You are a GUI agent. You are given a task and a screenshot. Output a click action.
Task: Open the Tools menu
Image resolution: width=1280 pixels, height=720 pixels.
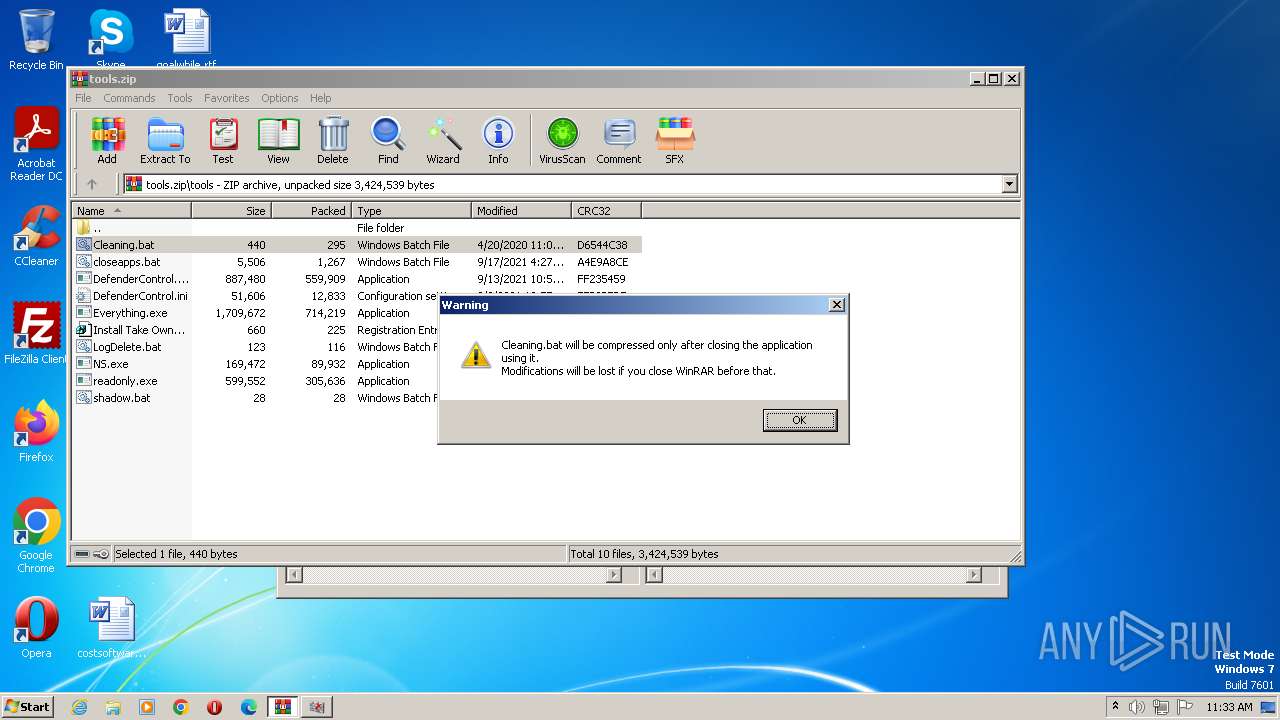(180, 98)
